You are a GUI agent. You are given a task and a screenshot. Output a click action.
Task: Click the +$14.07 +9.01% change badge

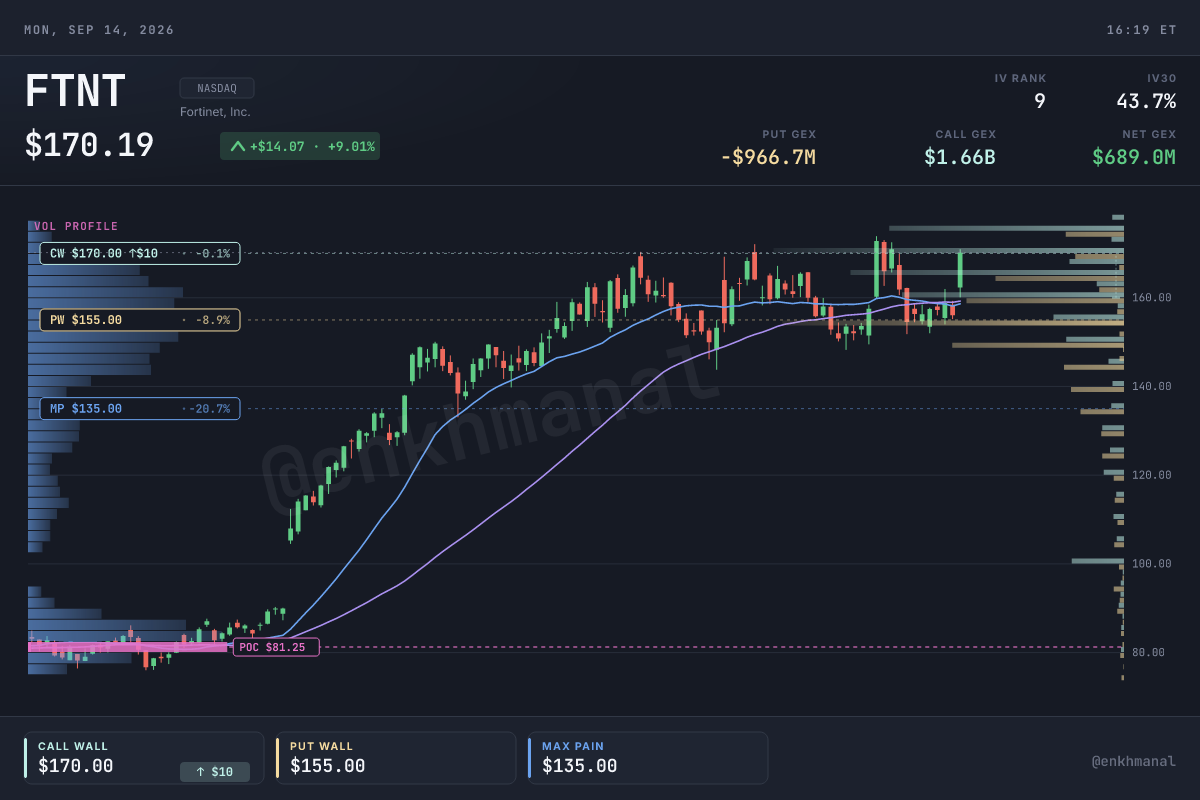click(300, 146)
